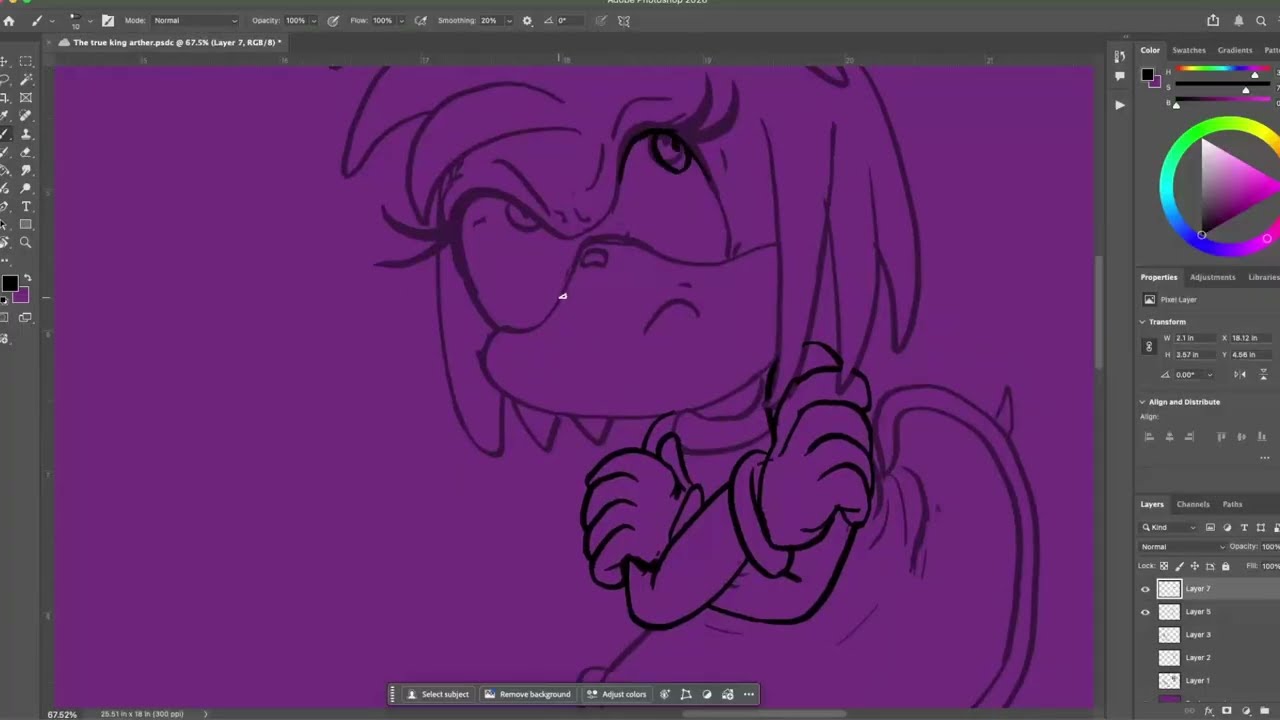The image size is (1280, 720).
Task: Go to the Photoshop Home screen icon
Action: click(x=9, y=20)
